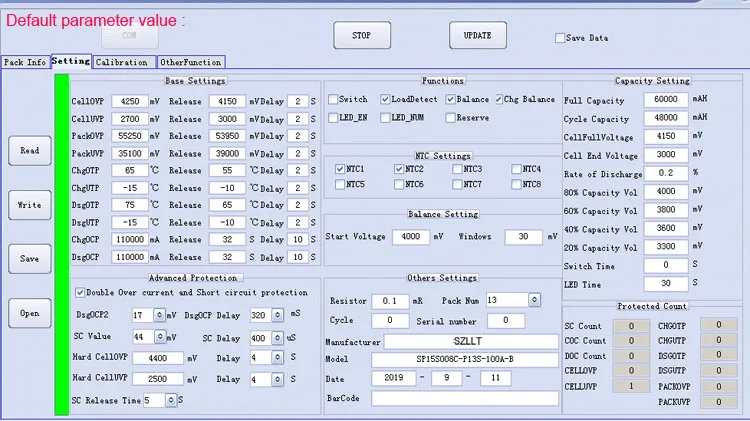Viewport: 750px width, 421px height.
Task: Click the Hard CellOVP value field
Action: coord(158,358)
